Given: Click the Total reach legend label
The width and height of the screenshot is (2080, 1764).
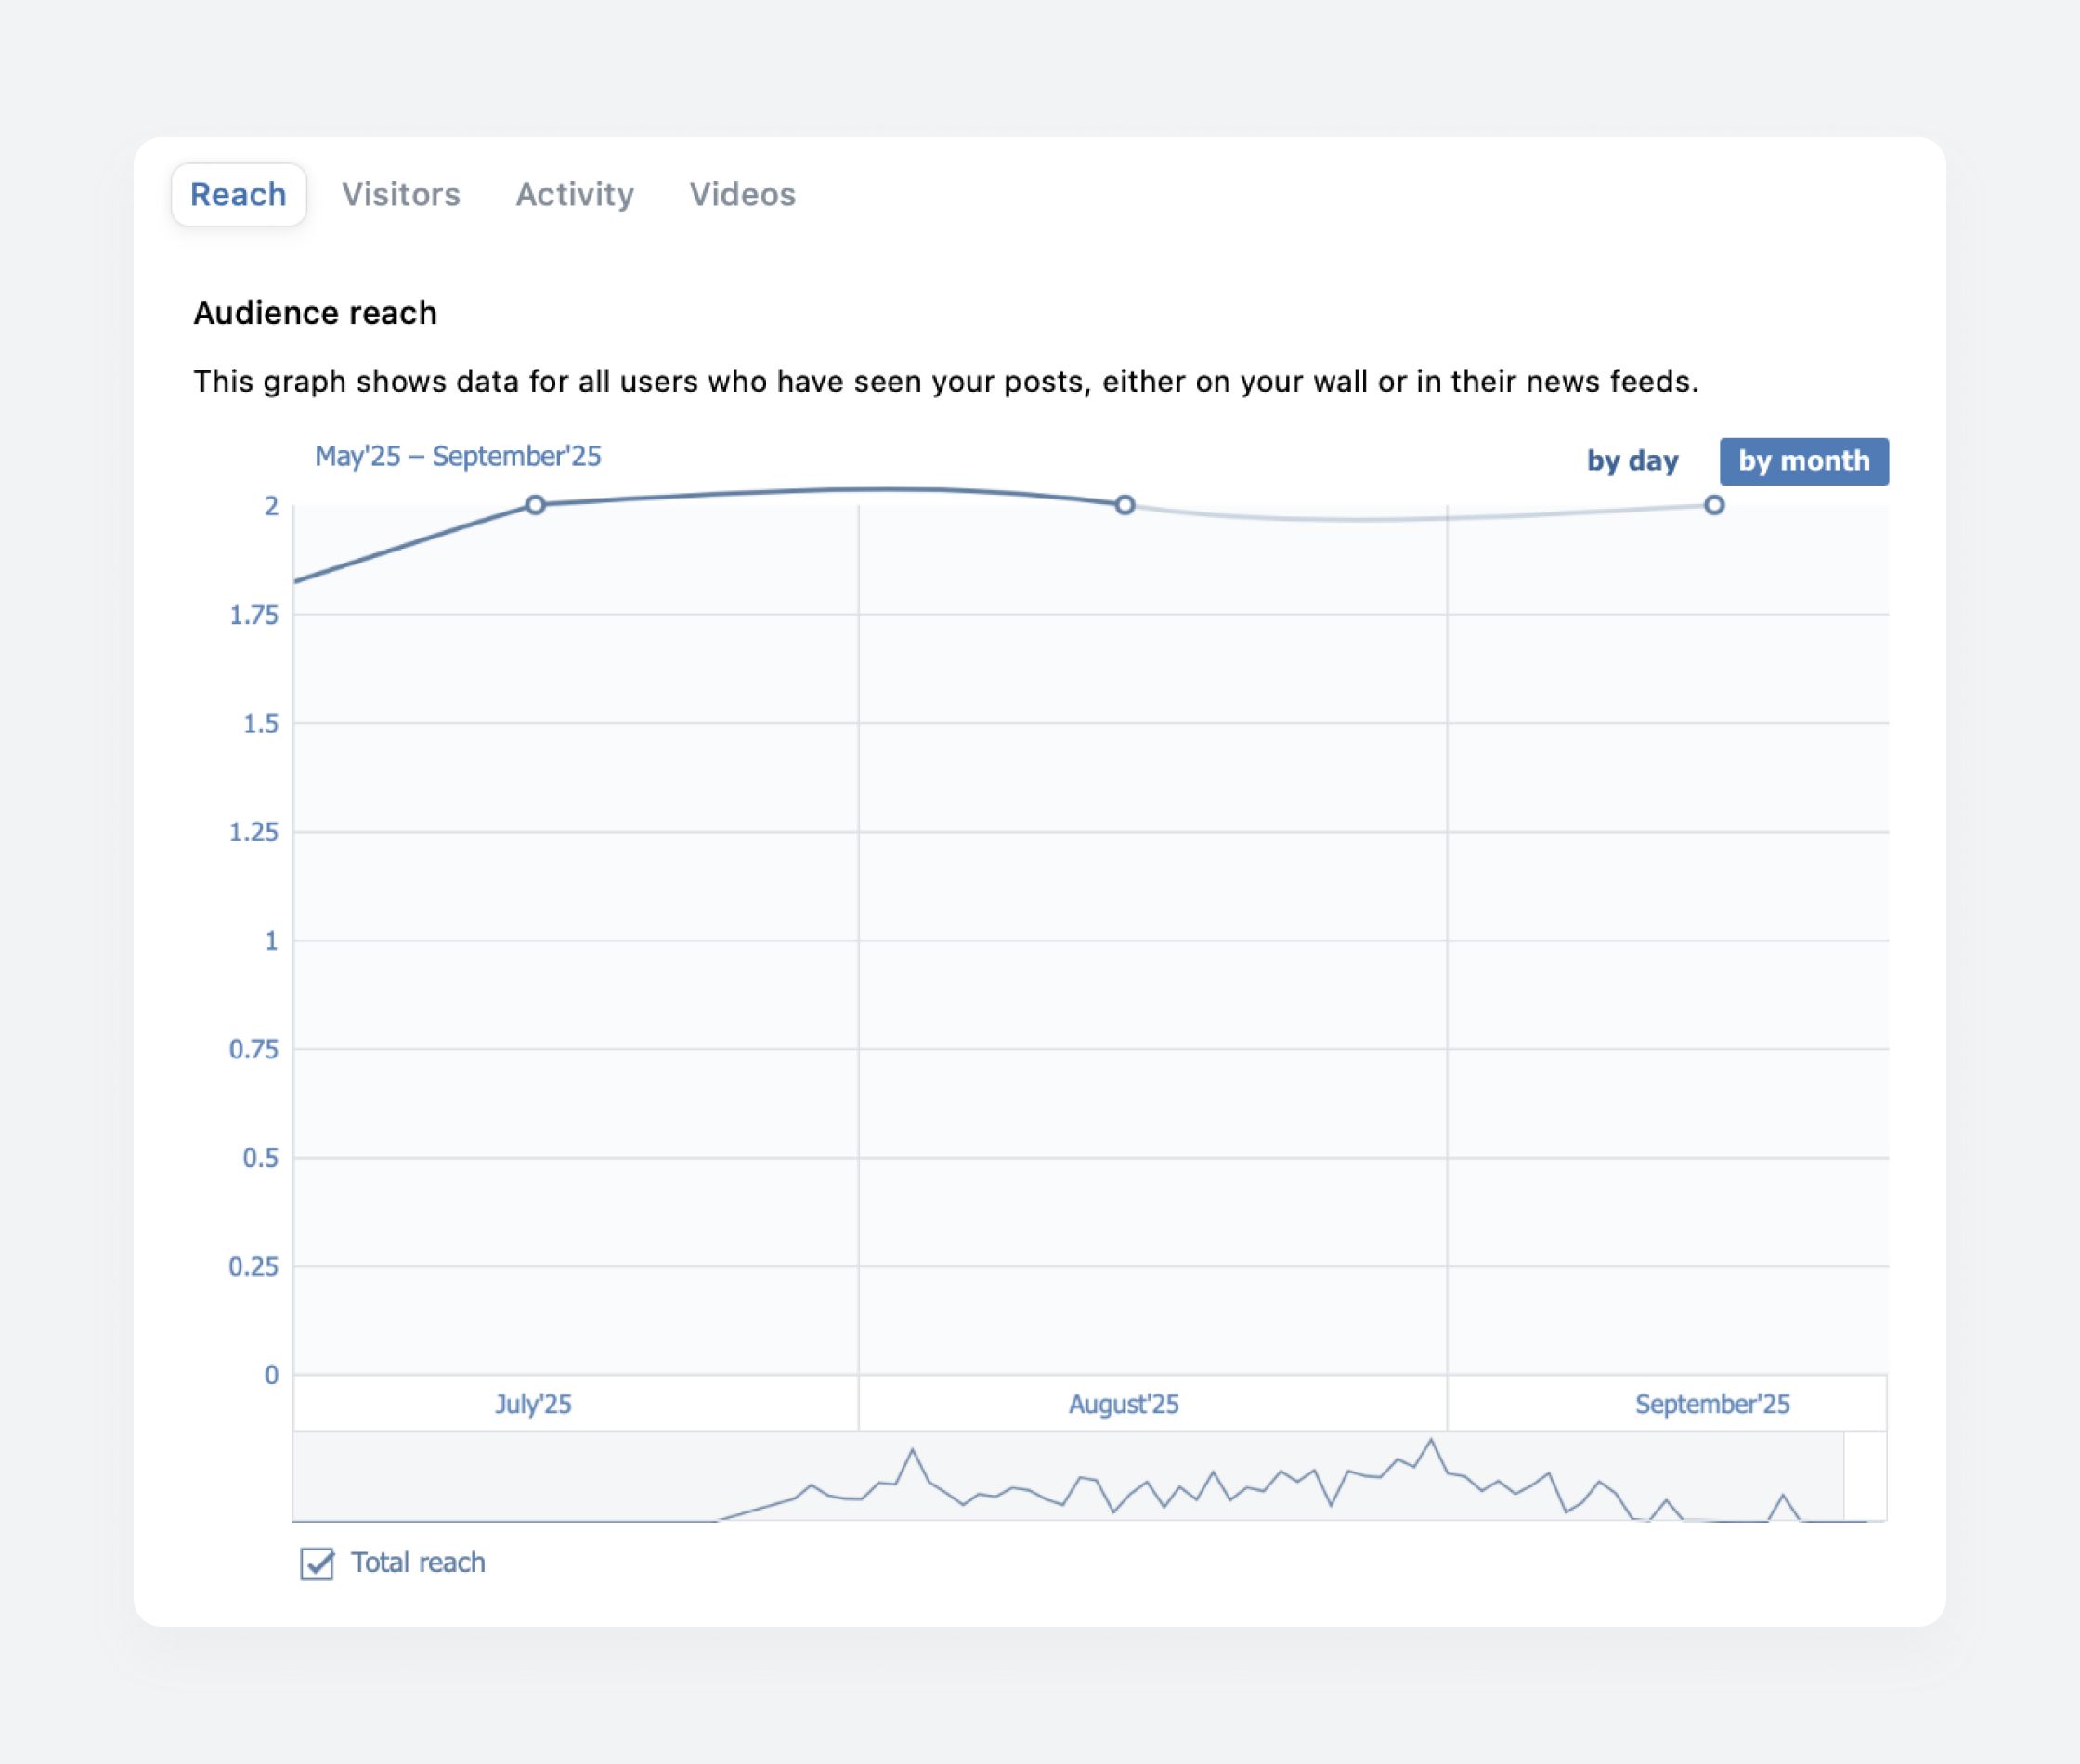Looking at the screenshot, I should point(418,1562).
